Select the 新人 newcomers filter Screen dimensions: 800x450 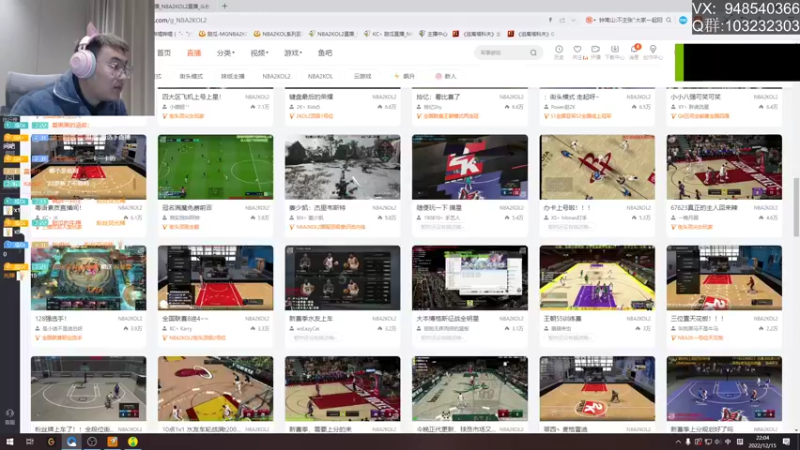point(446,76)
